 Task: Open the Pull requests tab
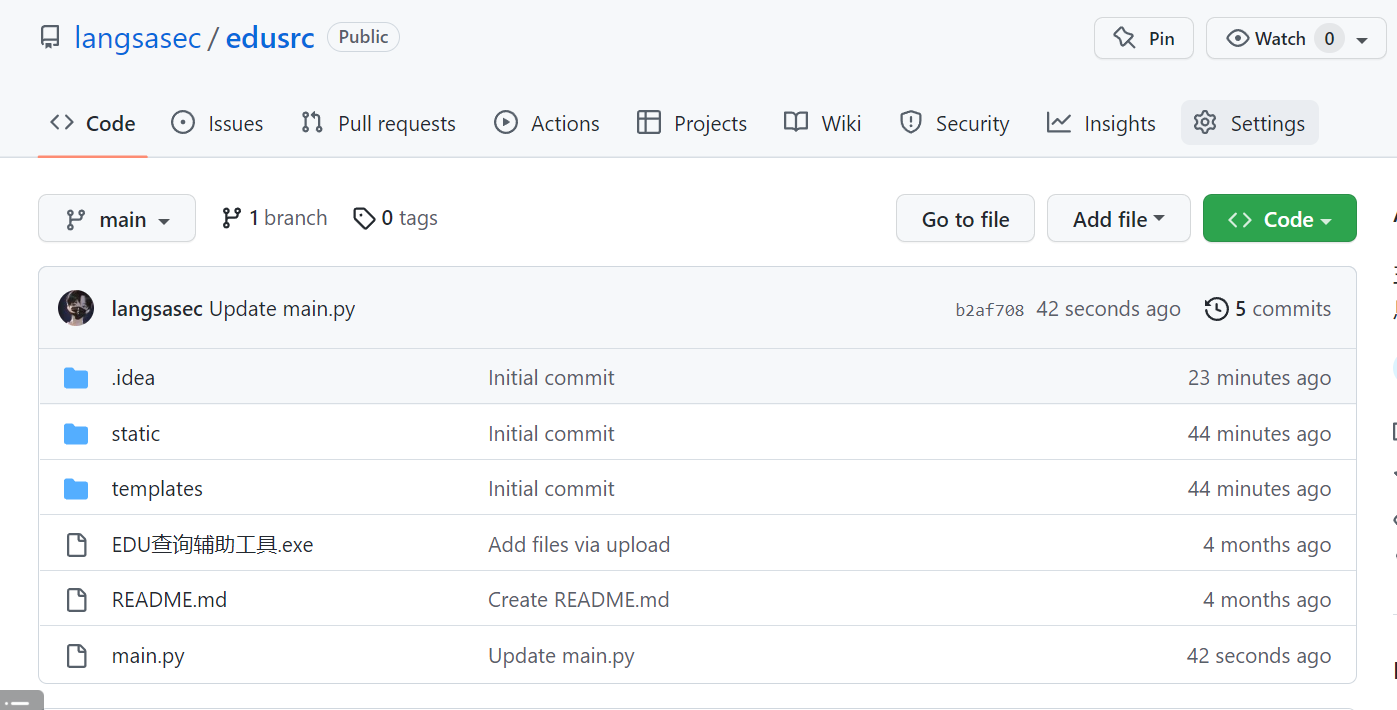(378, 123)
